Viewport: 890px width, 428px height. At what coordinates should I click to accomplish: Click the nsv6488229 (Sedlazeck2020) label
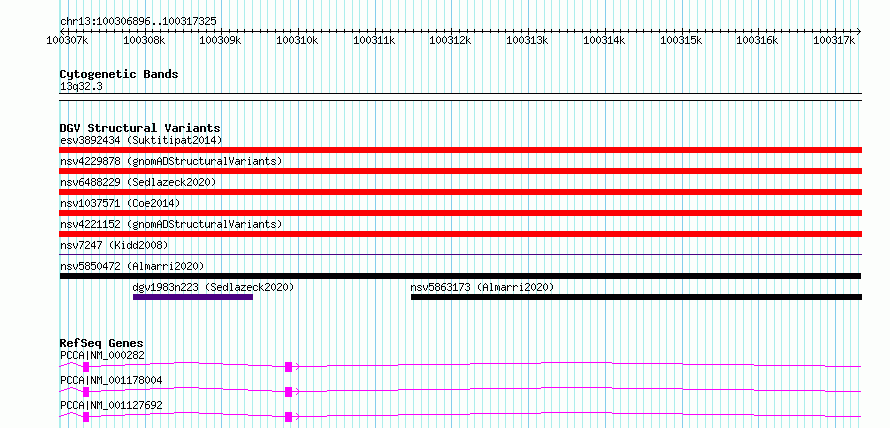pyautogui.click(x=138, y=182)
